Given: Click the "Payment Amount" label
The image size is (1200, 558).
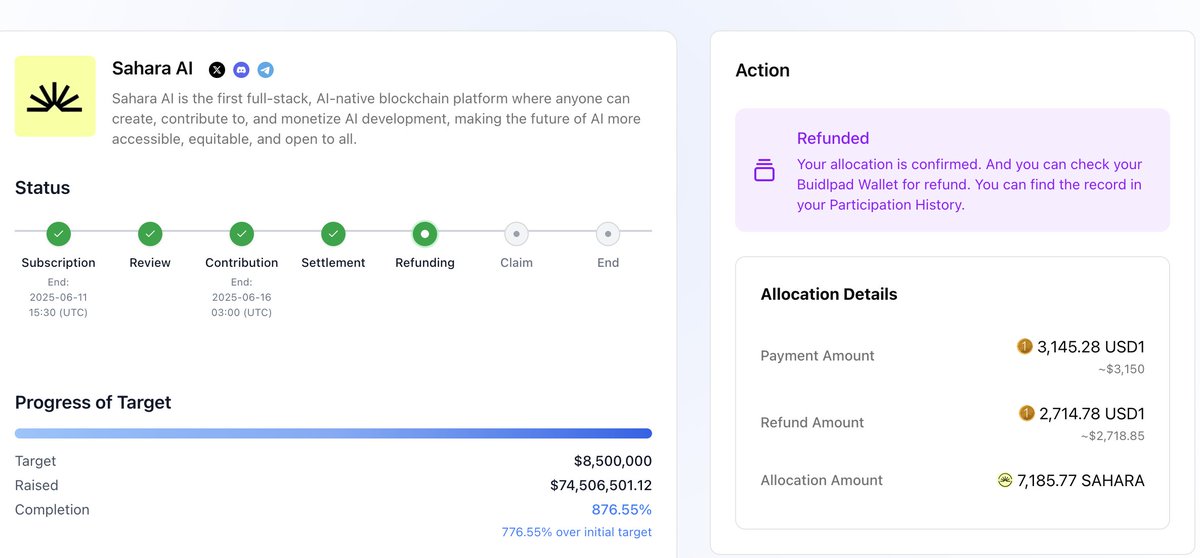Looking at the screenshot, I should pos(818,356).
